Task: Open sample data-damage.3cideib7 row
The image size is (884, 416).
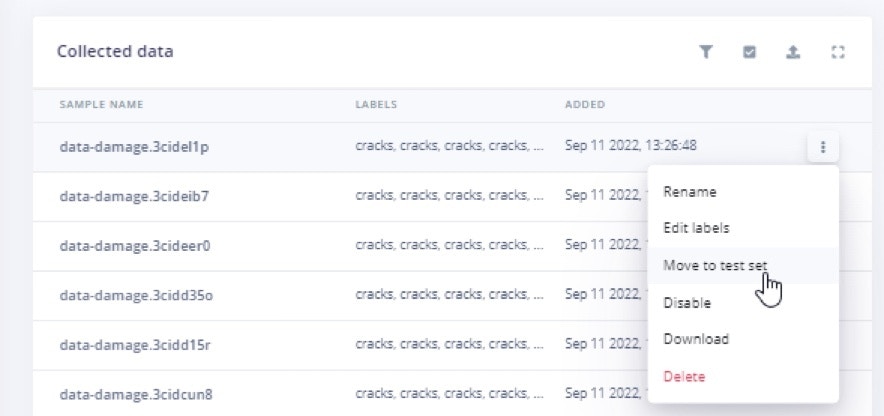Action: pos(134,197)
